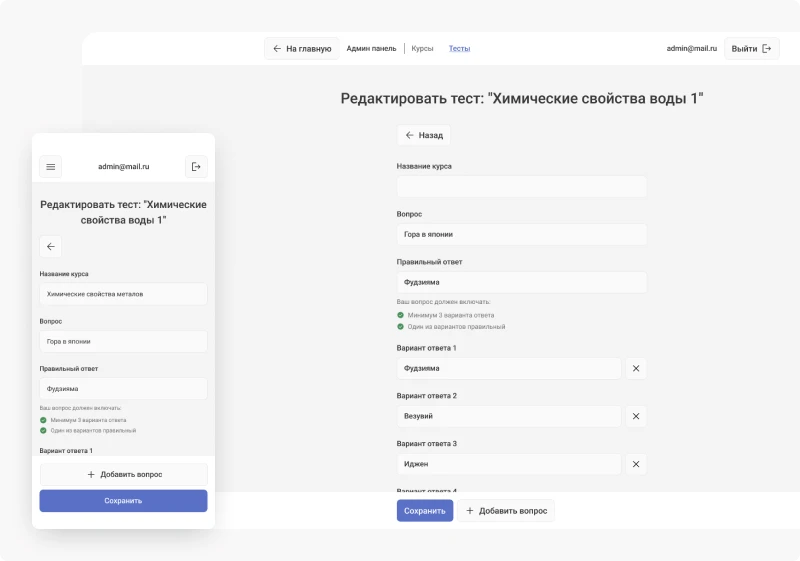Focus the 'Вариант ответа 1' field
This screenshot has height=561, width=800.
point(509,368)
